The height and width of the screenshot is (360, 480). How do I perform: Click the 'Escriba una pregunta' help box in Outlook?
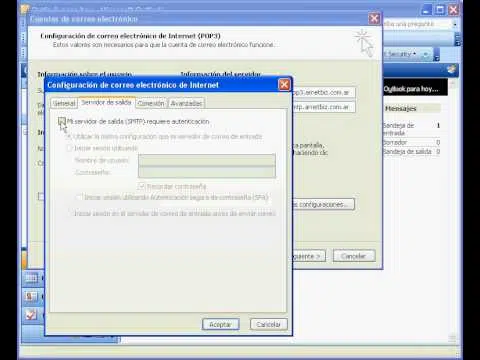tap(417, 24)
